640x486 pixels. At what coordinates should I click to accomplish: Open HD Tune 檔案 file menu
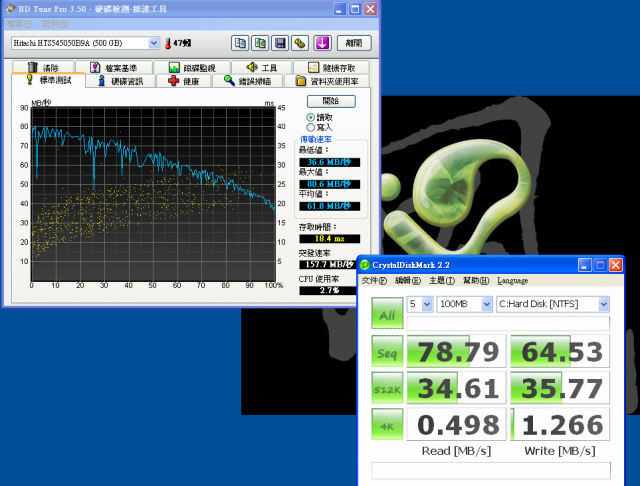tap(19, 24)
